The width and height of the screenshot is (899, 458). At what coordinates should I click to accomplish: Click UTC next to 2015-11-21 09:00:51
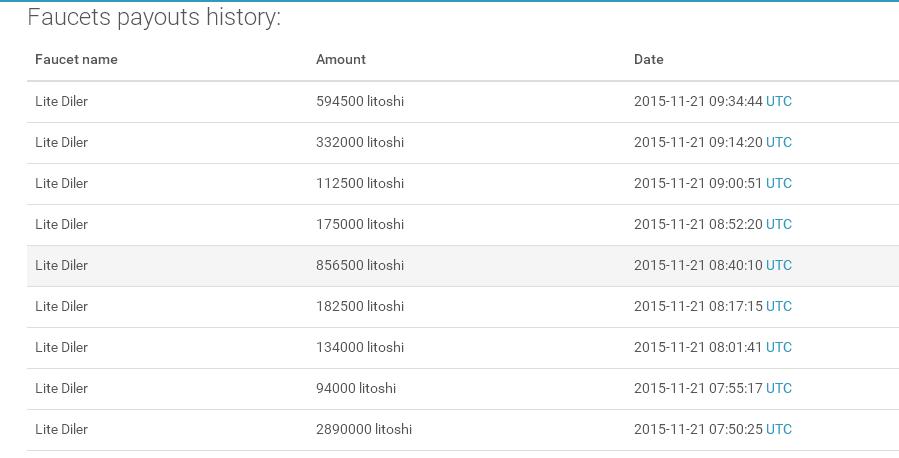[779, 183]
